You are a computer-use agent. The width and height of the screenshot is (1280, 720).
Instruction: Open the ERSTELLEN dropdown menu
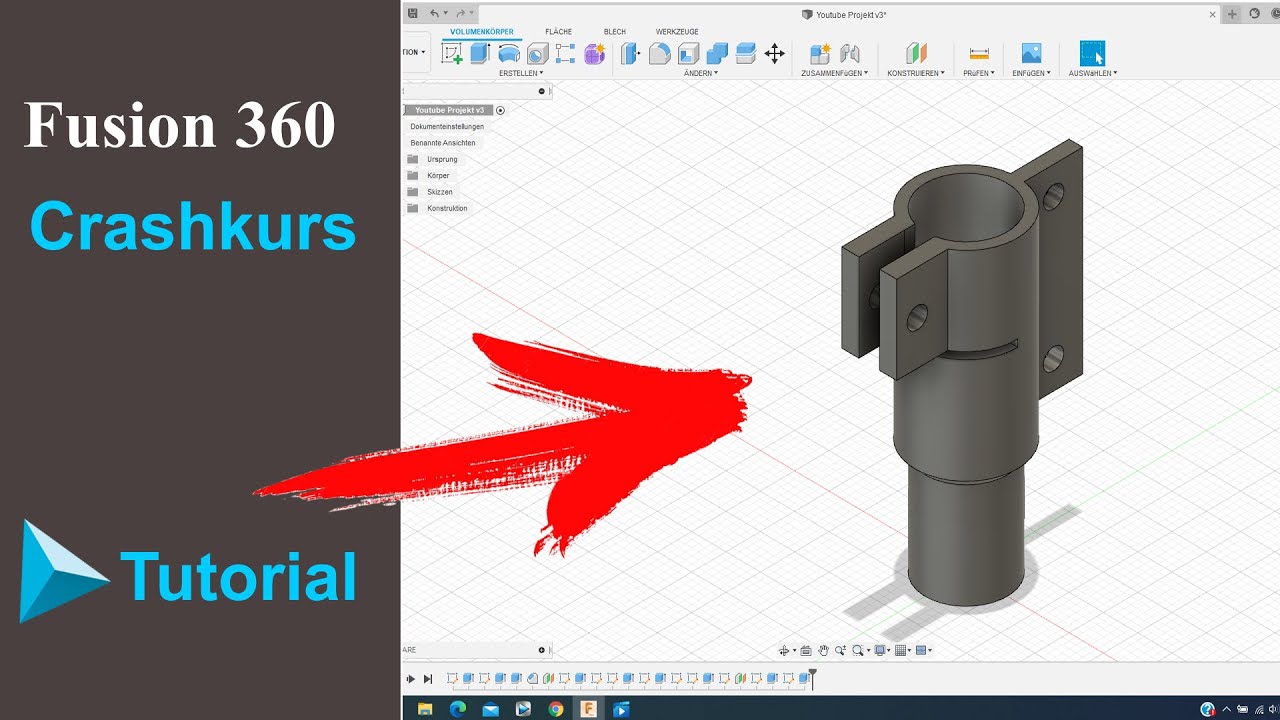[x=521, y=73]
